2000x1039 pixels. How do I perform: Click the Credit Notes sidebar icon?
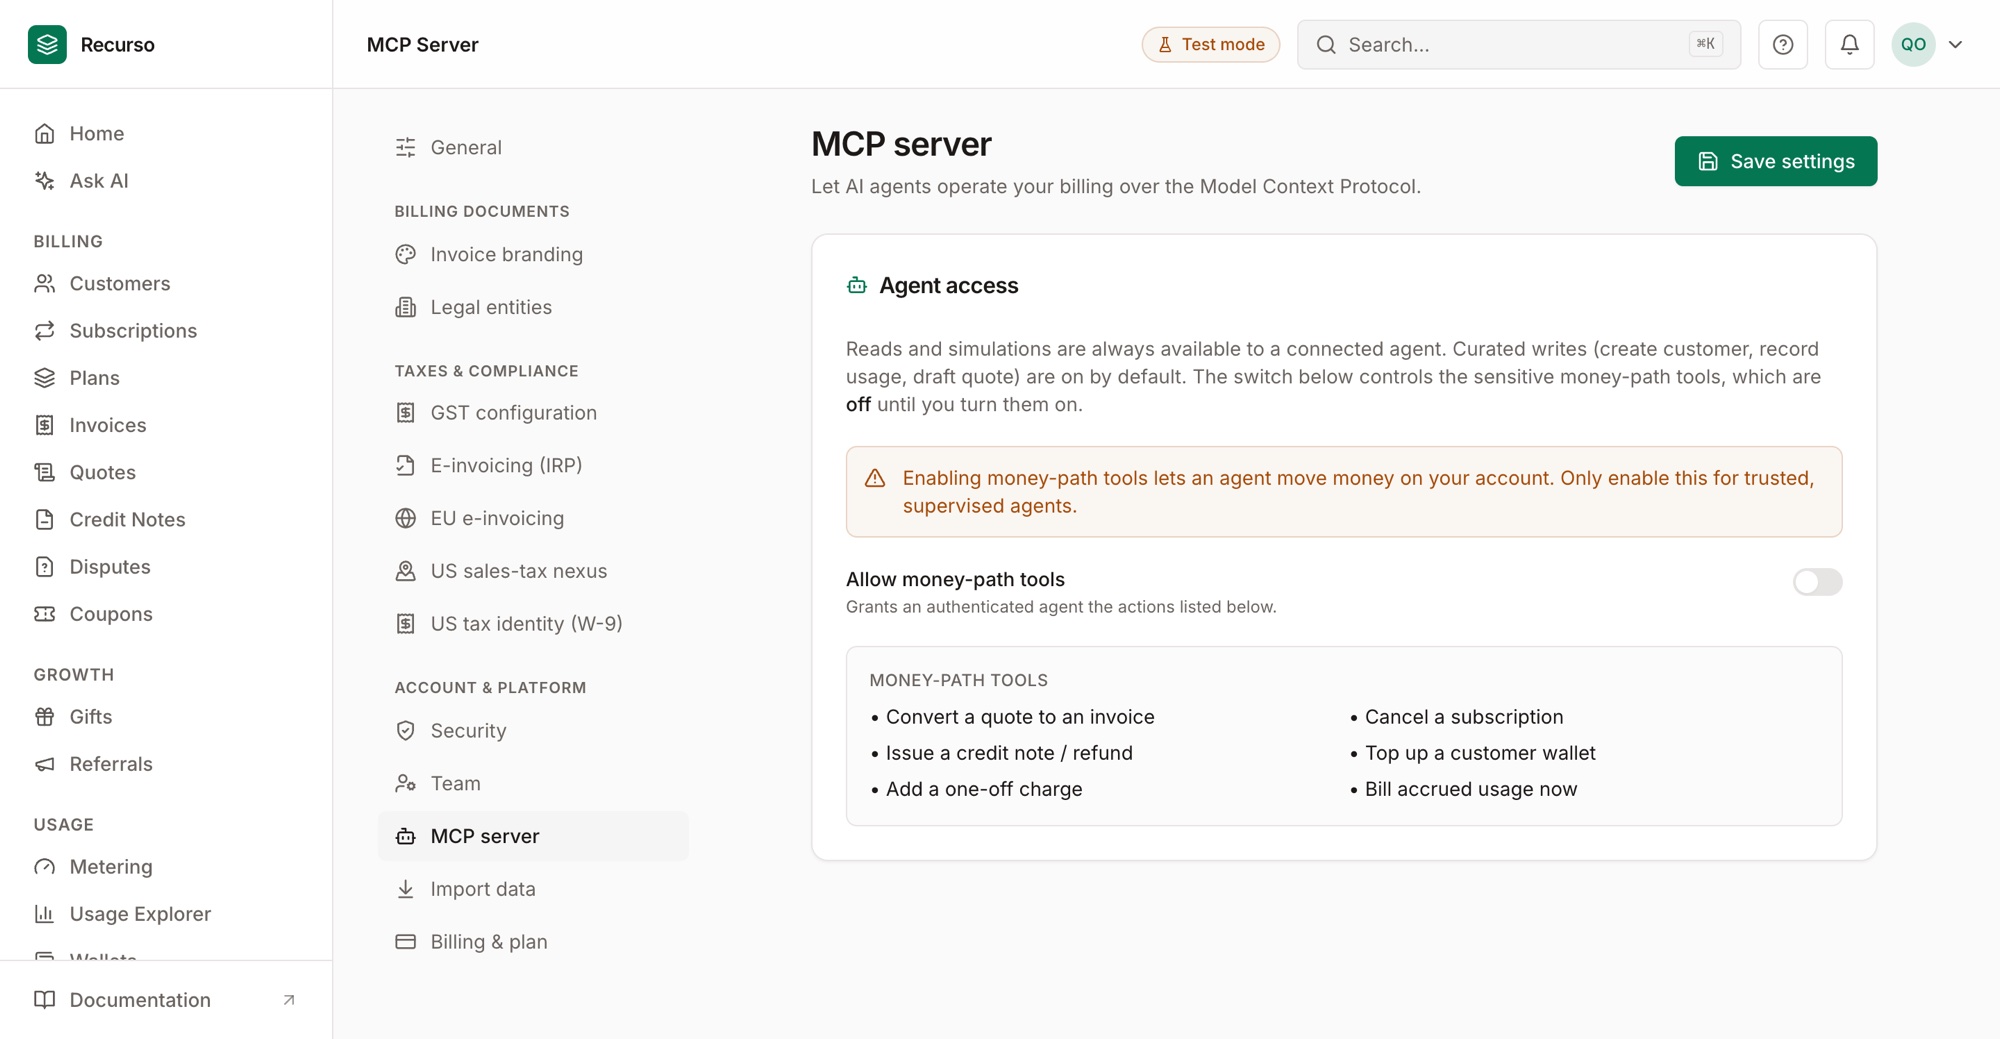[44, 519]
